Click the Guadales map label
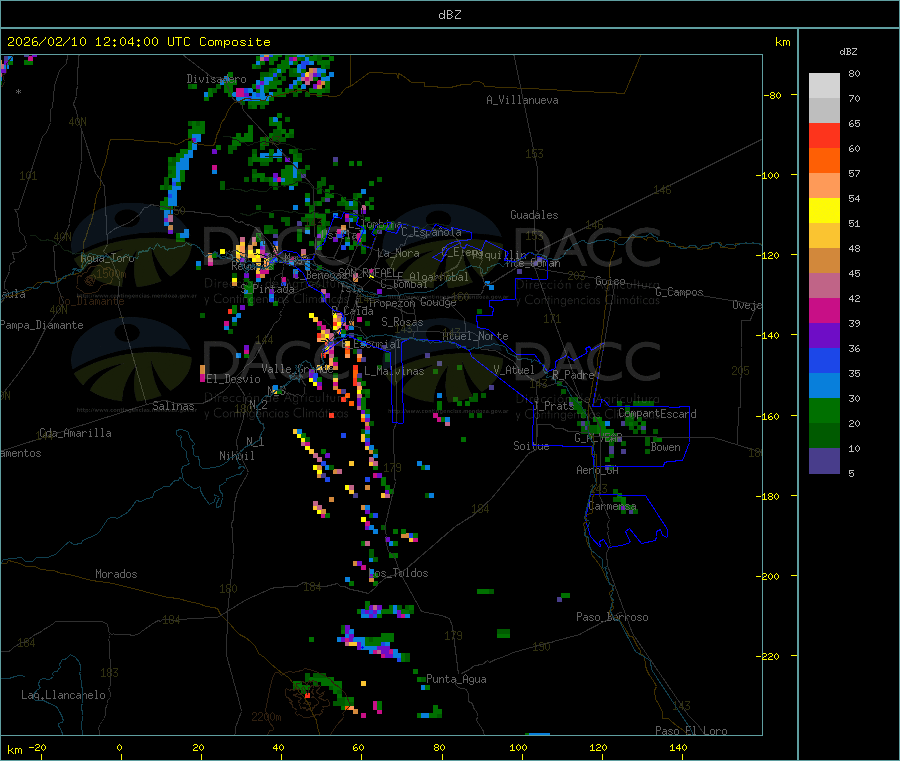 [534, 215]
